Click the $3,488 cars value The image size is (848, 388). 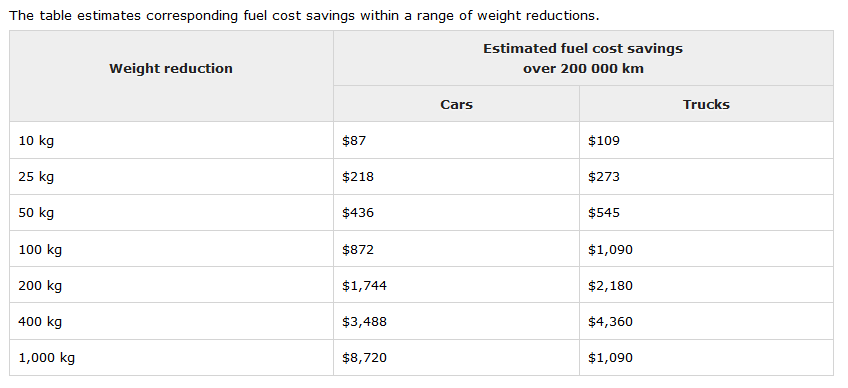coord(365,322)
